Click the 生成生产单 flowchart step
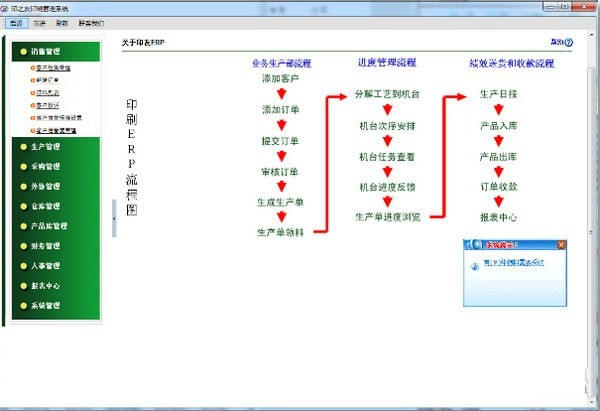 click(280, 202)
